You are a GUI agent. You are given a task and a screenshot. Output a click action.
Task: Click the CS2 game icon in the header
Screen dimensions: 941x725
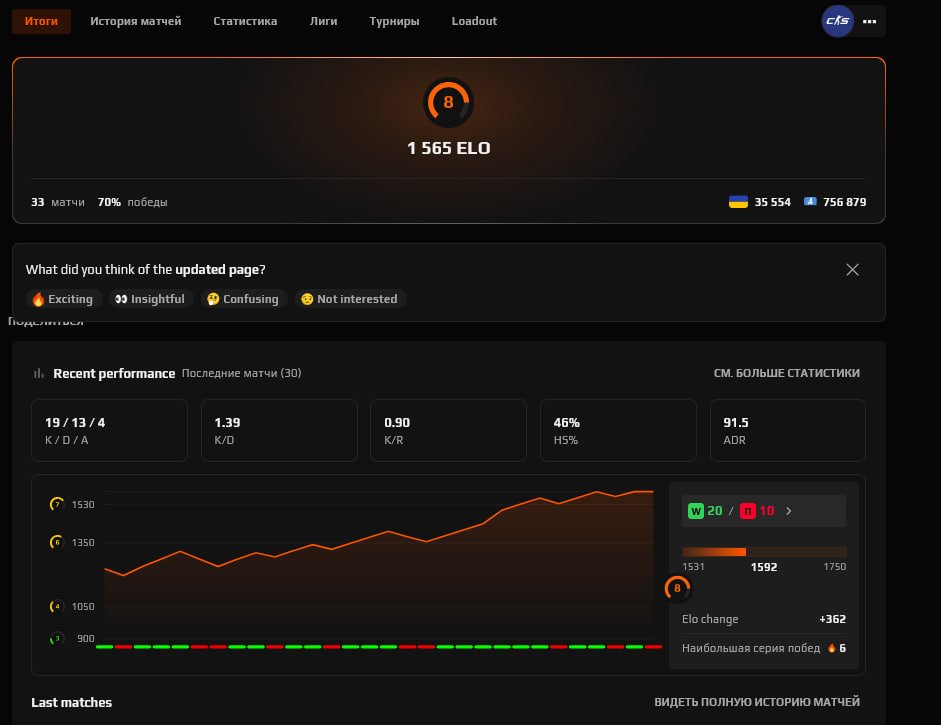point(837,20)
